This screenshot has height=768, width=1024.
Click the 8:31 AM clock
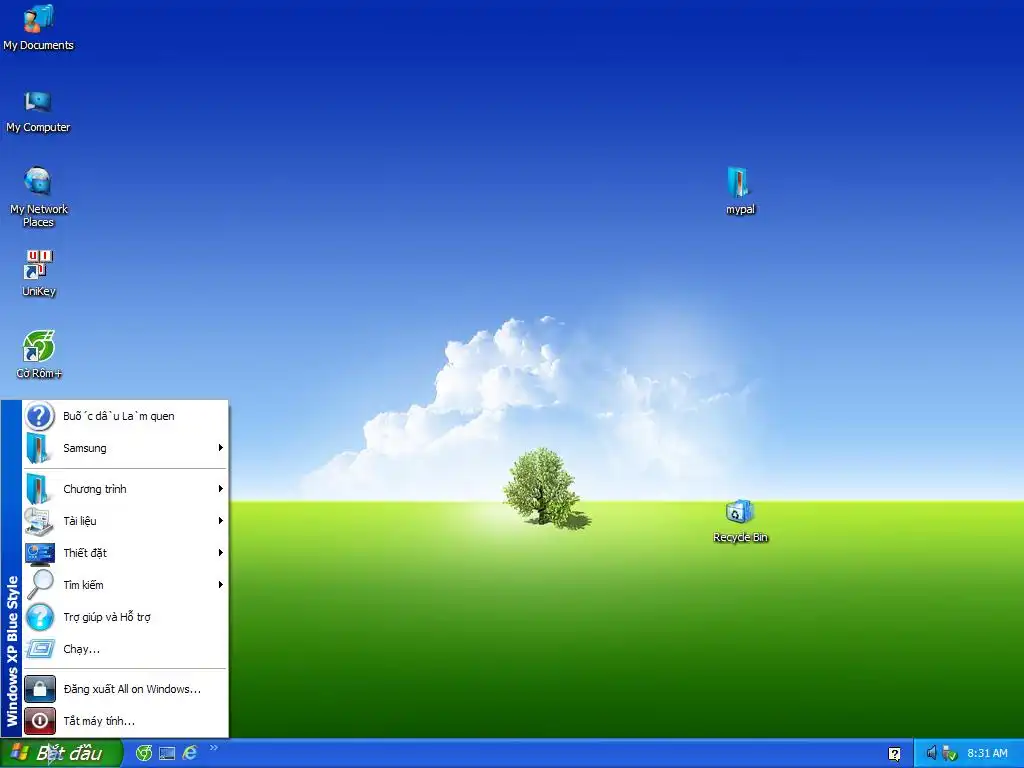[987, 753]
